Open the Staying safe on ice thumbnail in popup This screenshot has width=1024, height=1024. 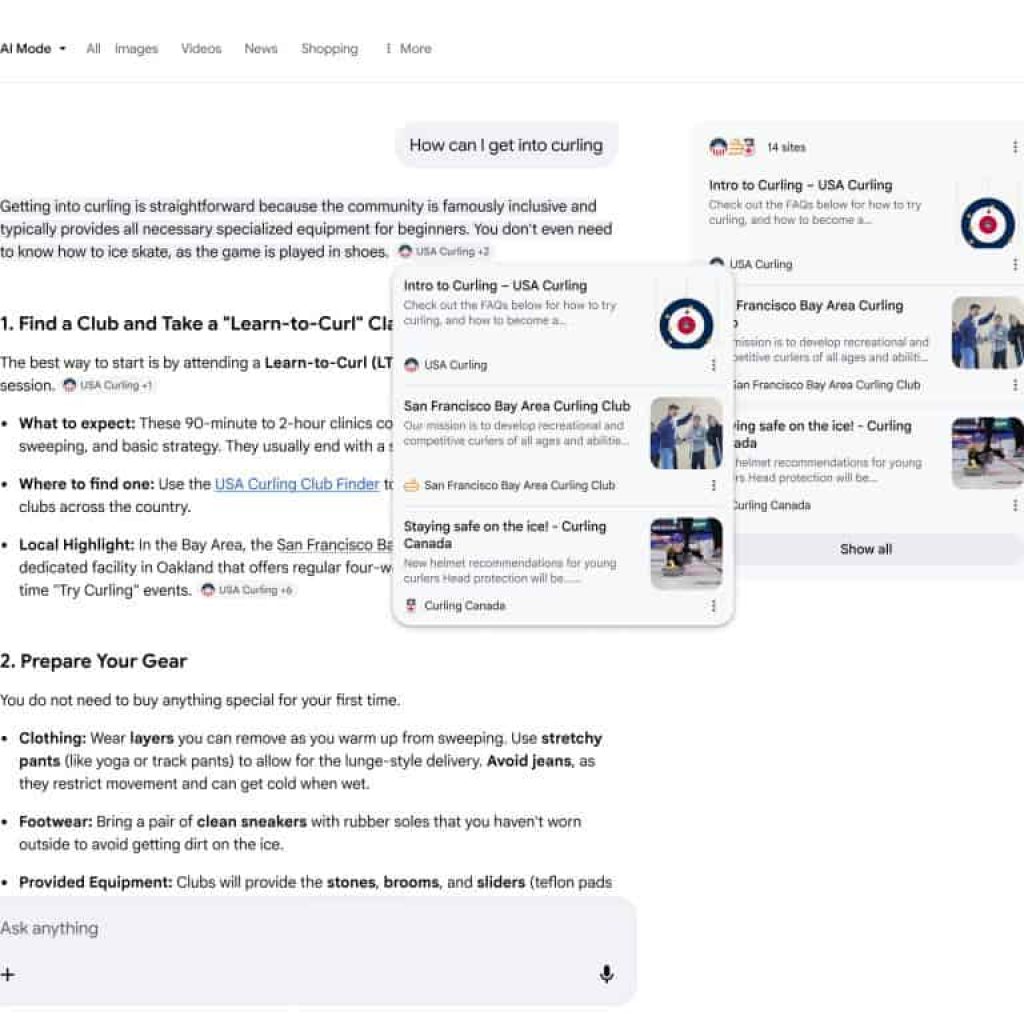(686, 553)
